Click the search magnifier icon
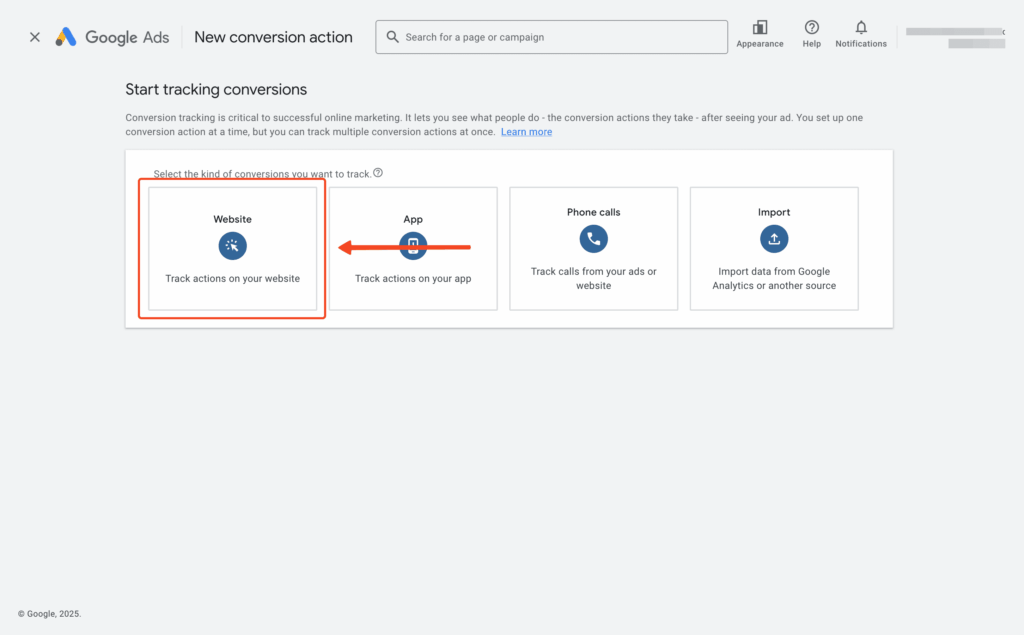This screenshot has width=1024, height=635. (x=394, y=37)
